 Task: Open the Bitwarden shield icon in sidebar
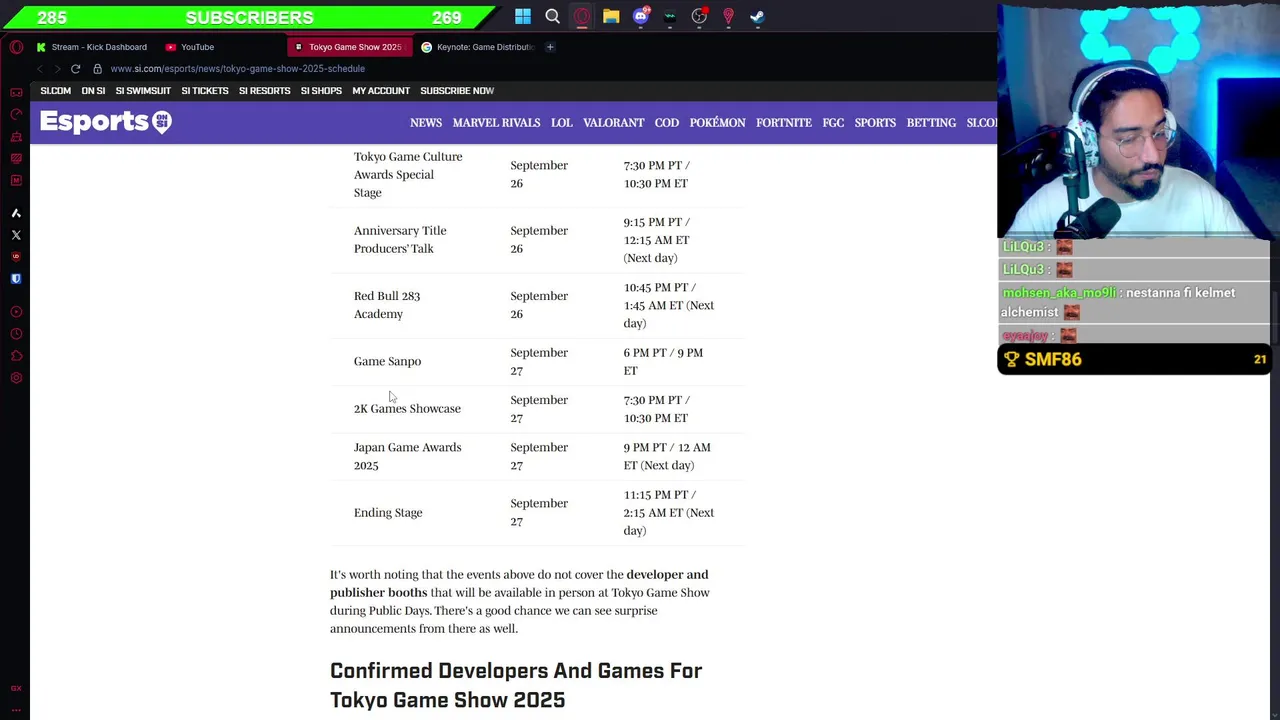(x=16, y=279)
